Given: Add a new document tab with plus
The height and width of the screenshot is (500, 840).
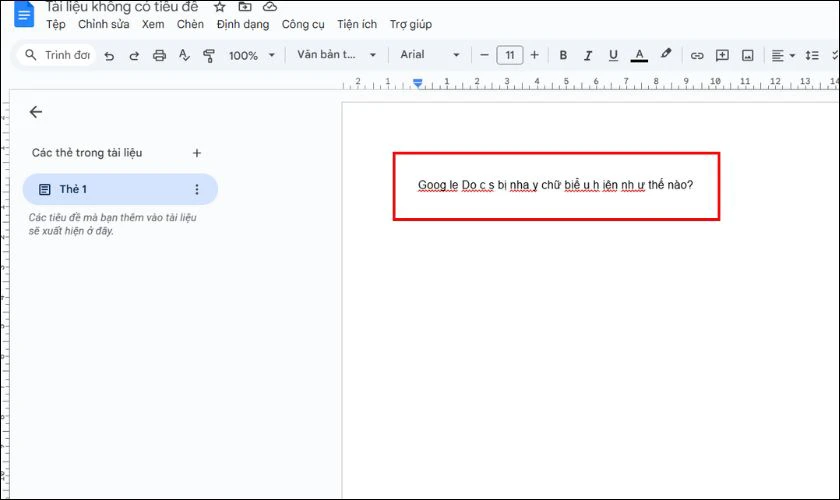Looking at the screenshot, I should coord(197,153).
